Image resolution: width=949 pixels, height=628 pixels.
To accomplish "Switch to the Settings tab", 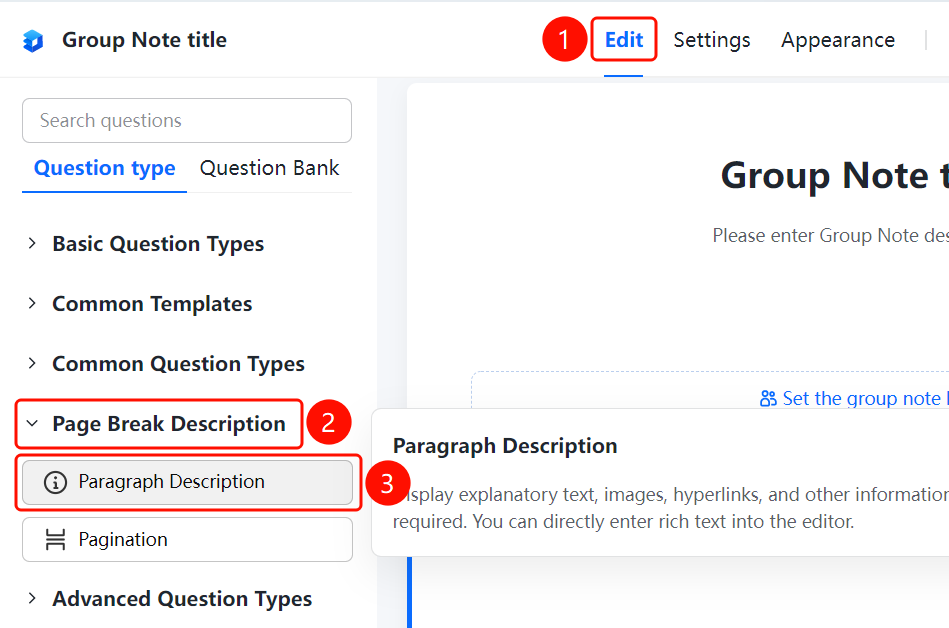I will [712, 40].
